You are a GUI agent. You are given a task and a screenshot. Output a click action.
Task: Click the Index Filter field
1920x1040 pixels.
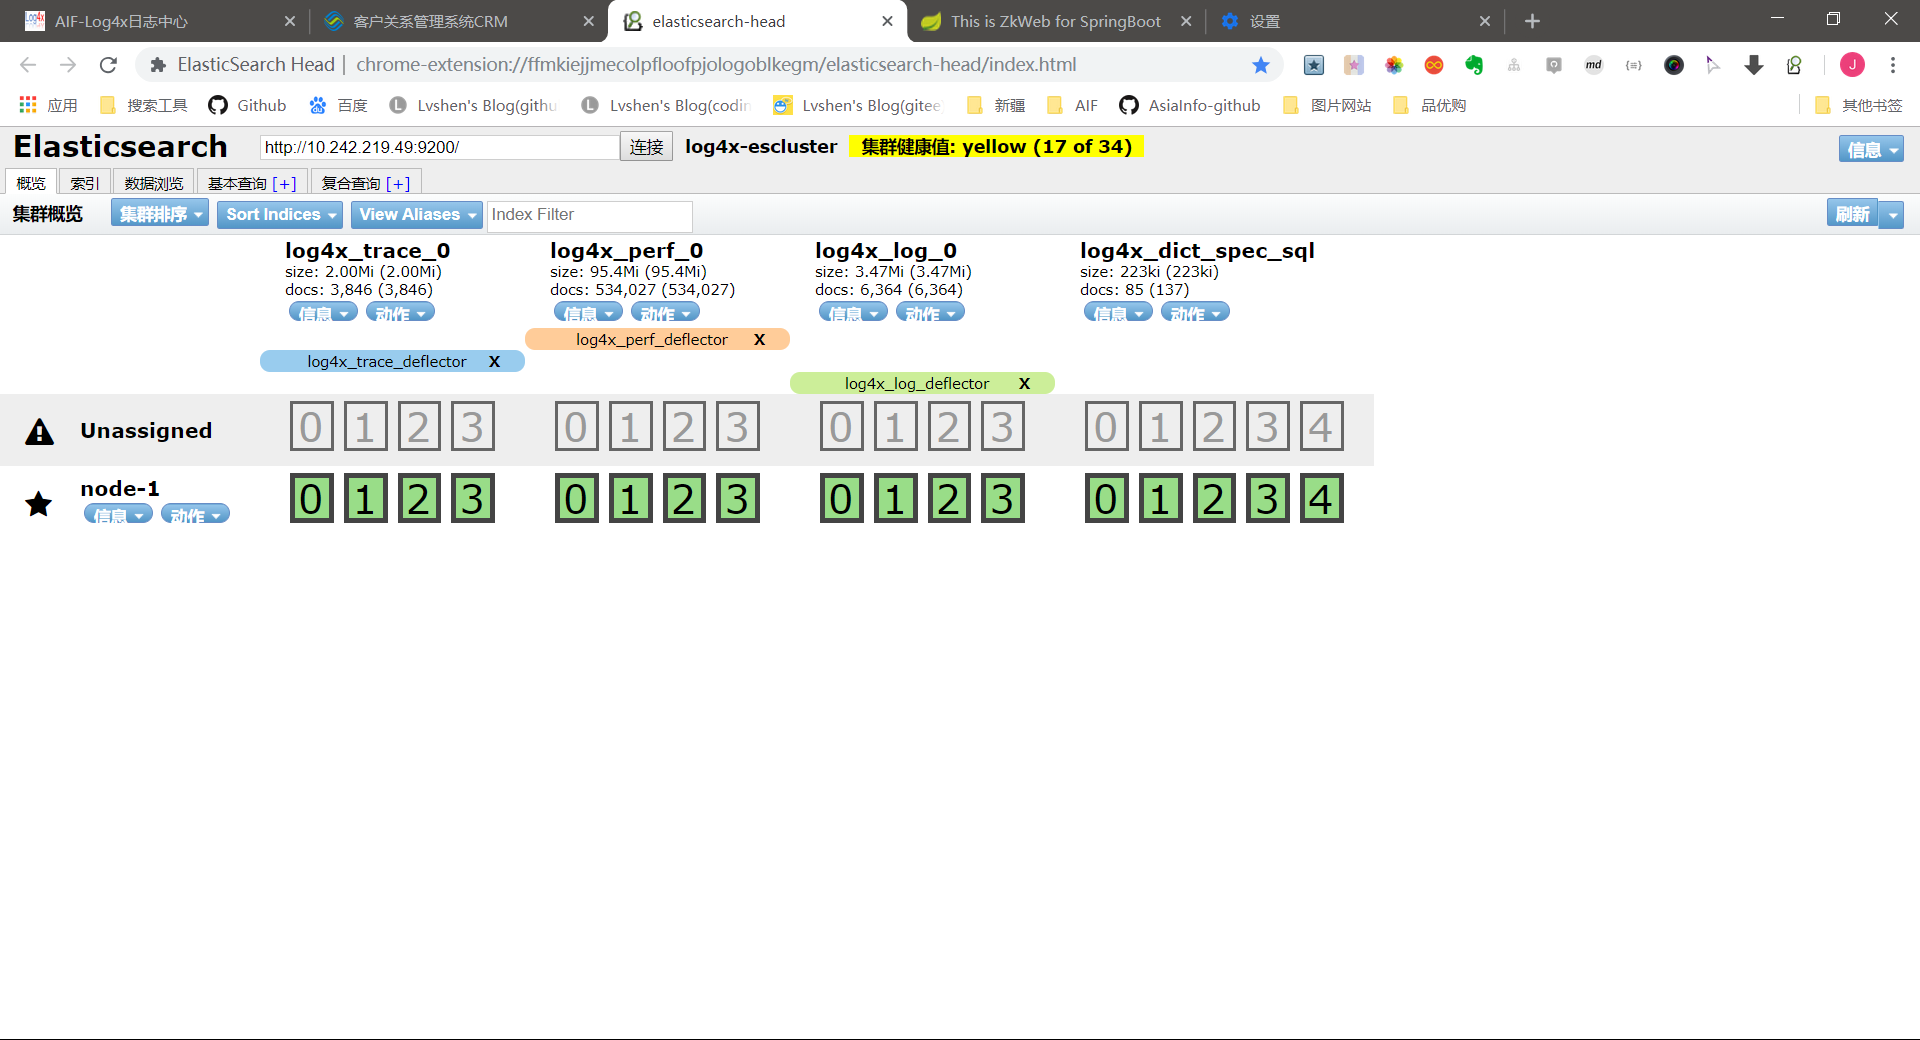pyautogui.click(x=590, y=215)
